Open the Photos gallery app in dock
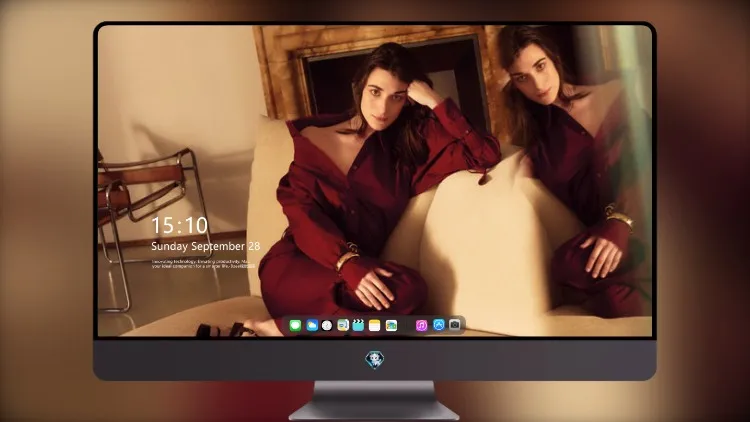Screen dimensions: 750x422 coord(391,326)
